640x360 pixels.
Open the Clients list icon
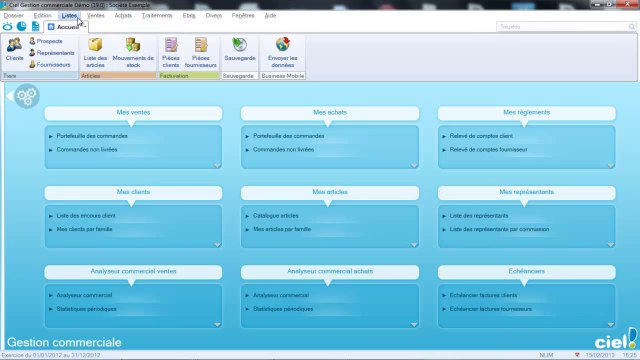click(14, 49)
